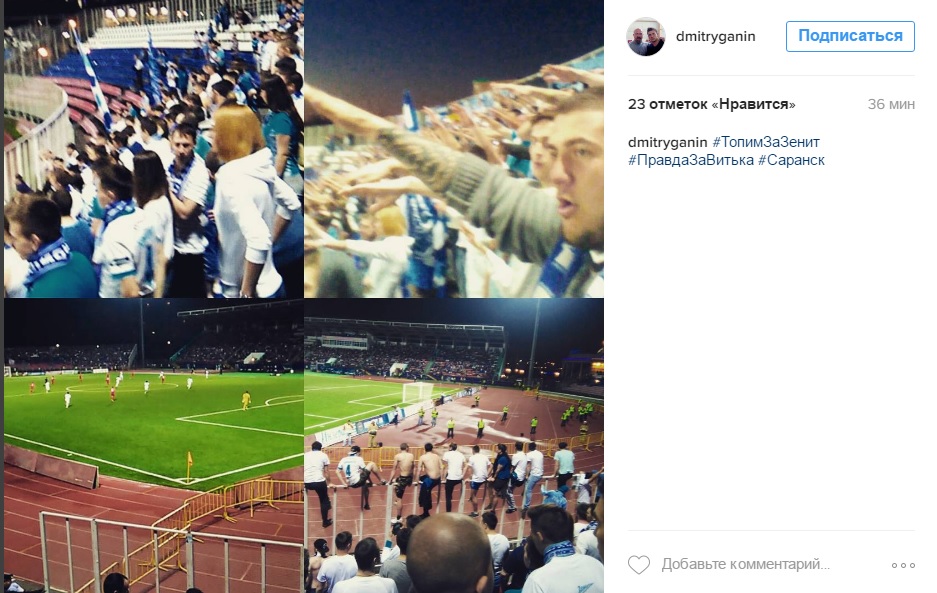Open the dmitryganin username in the caption
Screen dimensions: 937x593
click(x=667, y=142)
